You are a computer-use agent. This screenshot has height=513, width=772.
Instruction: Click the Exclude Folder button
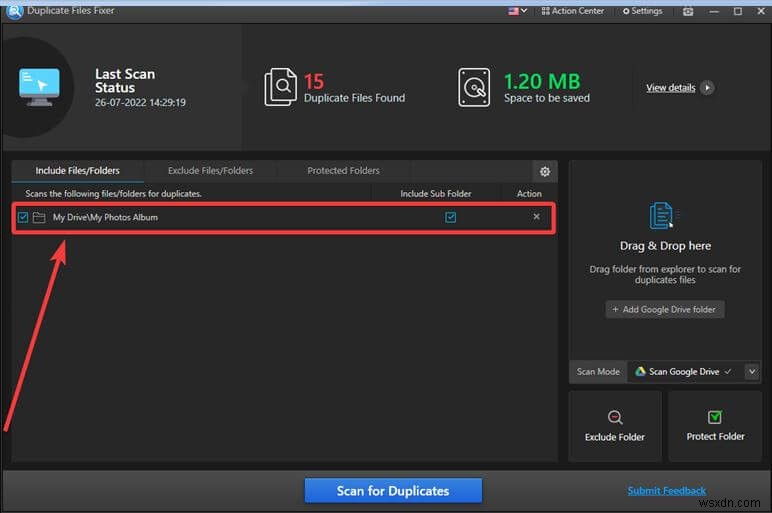point(615,426)
